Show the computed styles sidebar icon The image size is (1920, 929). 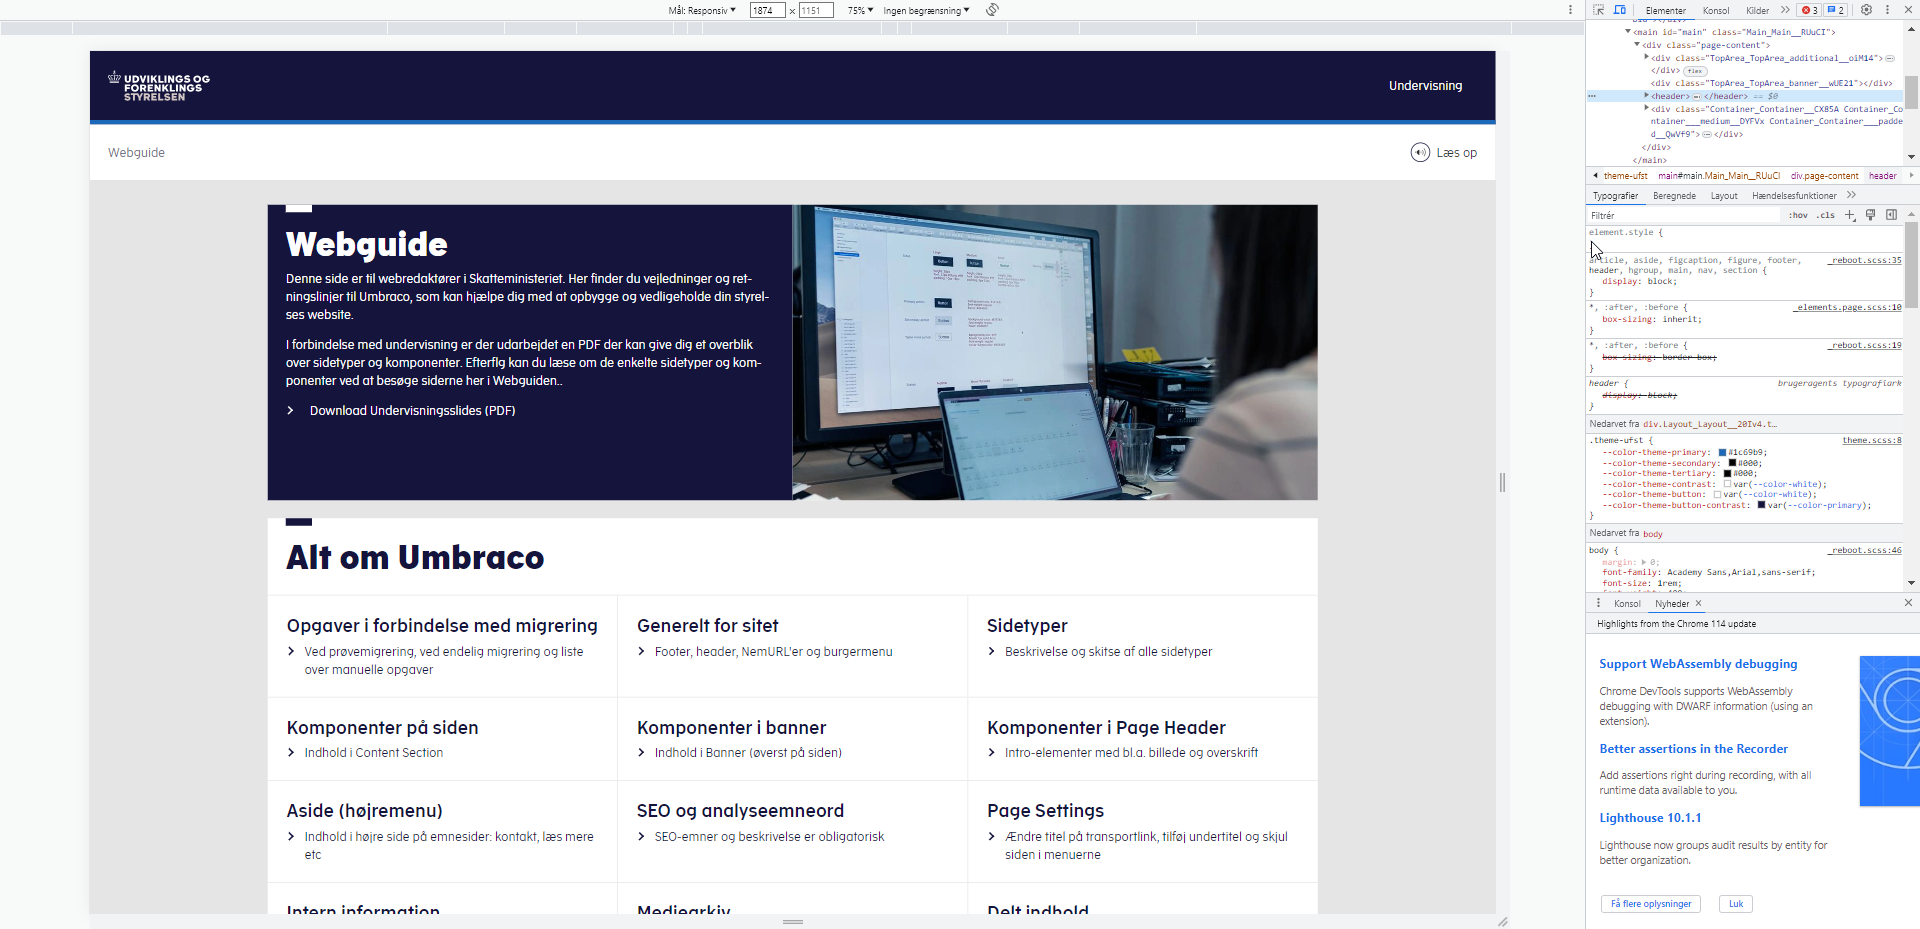coord(1891,215)
